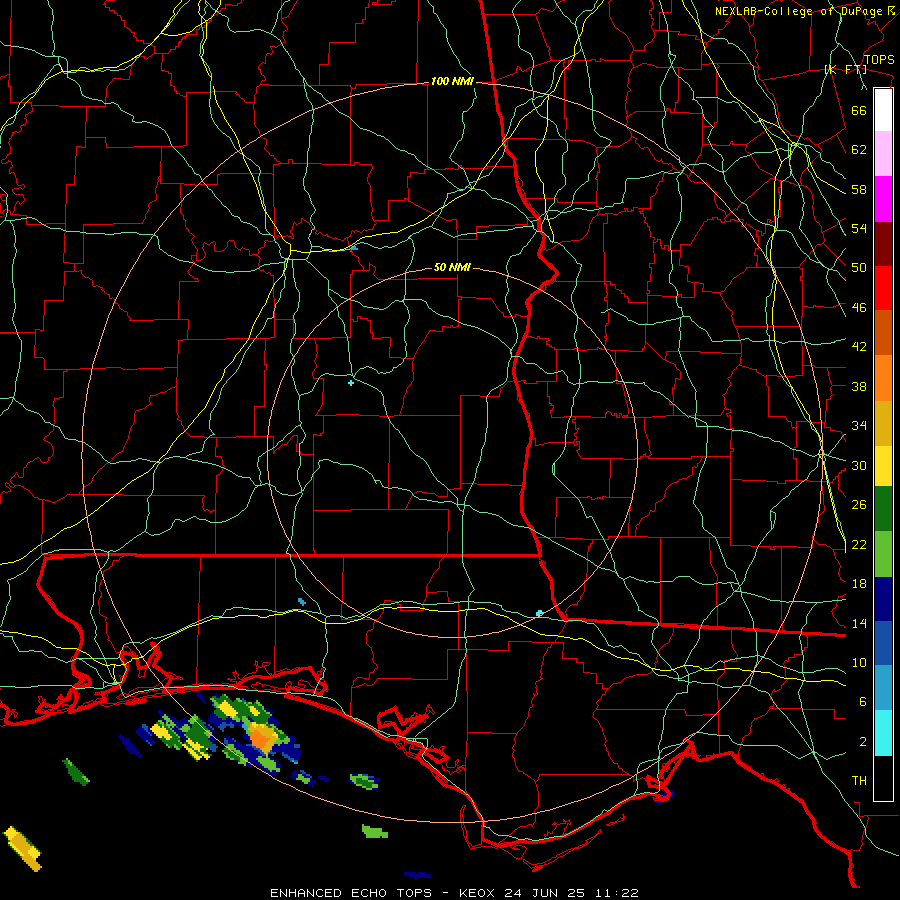Screen dimensions: 900x900
Task: Click the legend value 22
Action: (859, 544)
